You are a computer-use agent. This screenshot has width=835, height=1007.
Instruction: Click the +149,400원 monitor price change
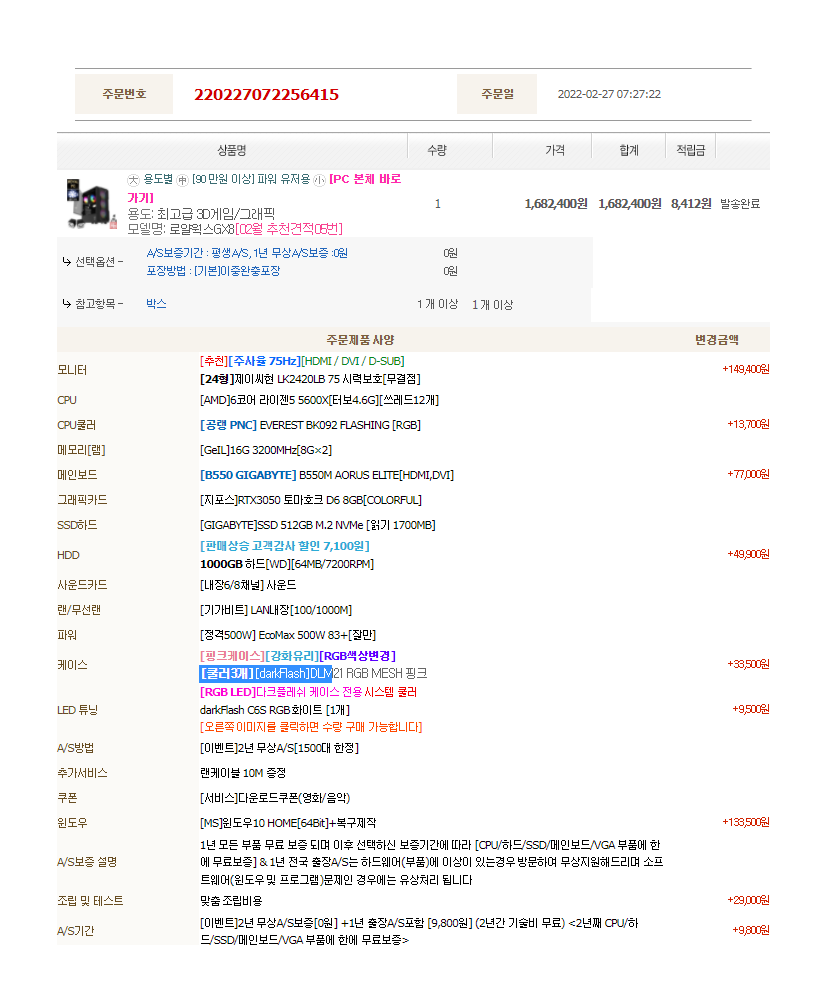(x=746, y=369)
